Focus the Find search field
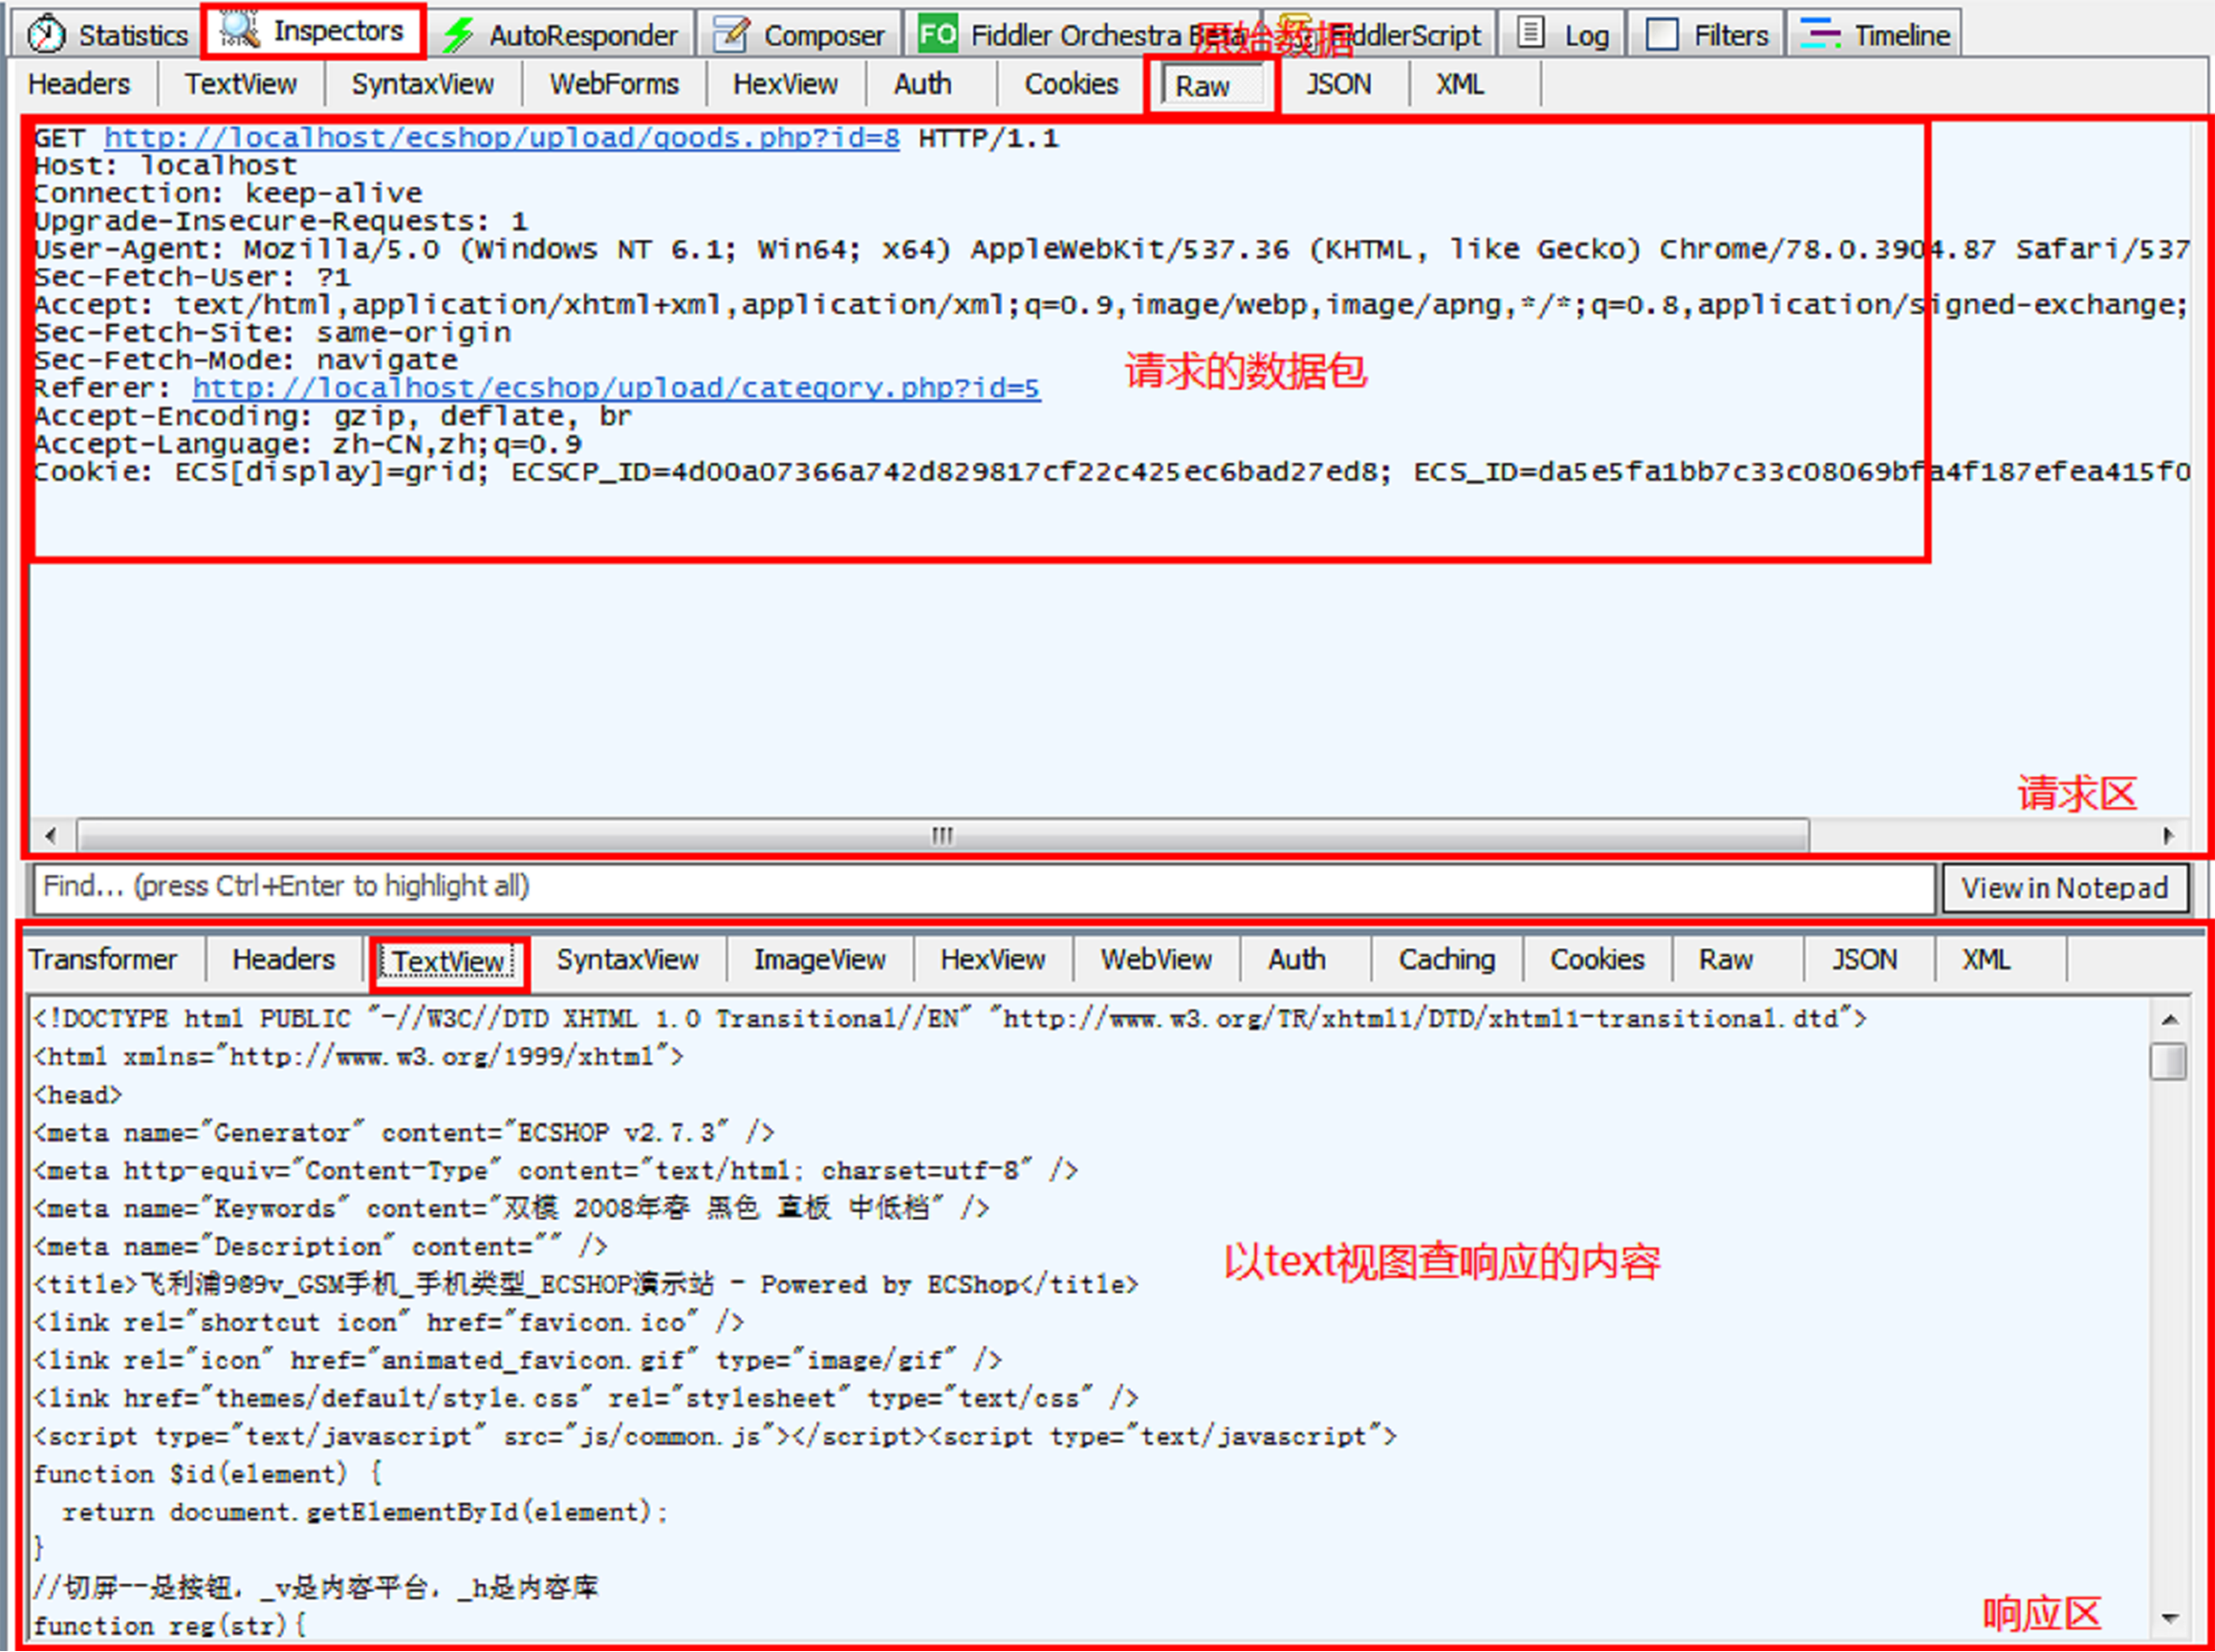Image resolution: width=2215 pixels, height=1652 pixels. (x=984, y=887)
